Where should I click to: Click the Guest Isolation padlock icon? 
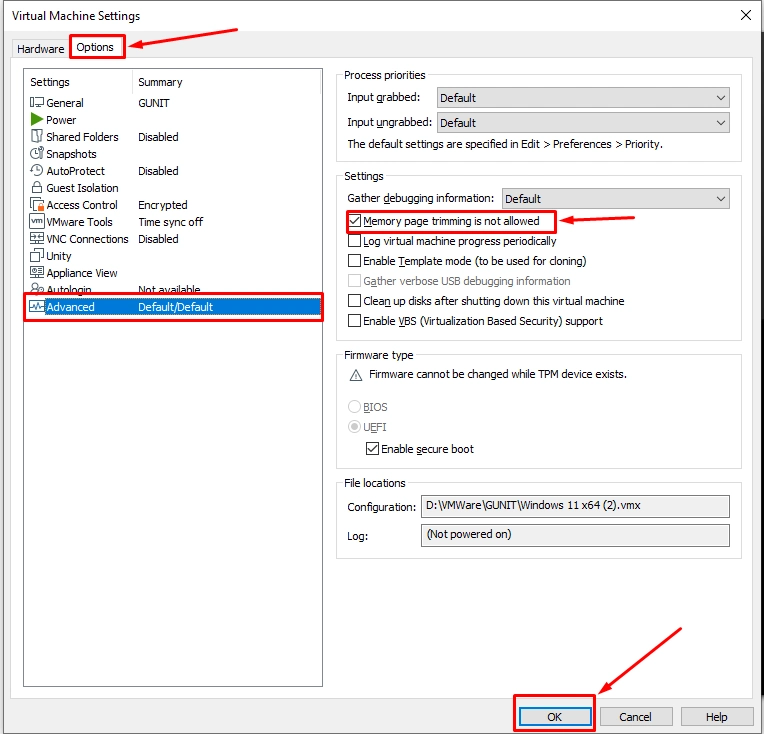pyautogui.click(x=37, y=188)
